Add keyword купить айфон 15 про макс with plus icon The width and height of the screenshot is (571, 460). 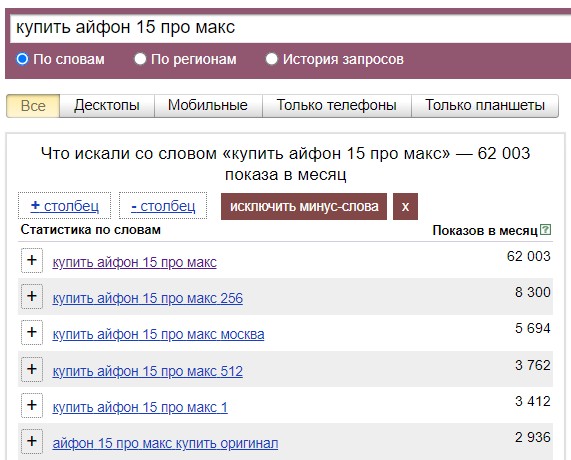pyautogui.click(x=32, y=260)
